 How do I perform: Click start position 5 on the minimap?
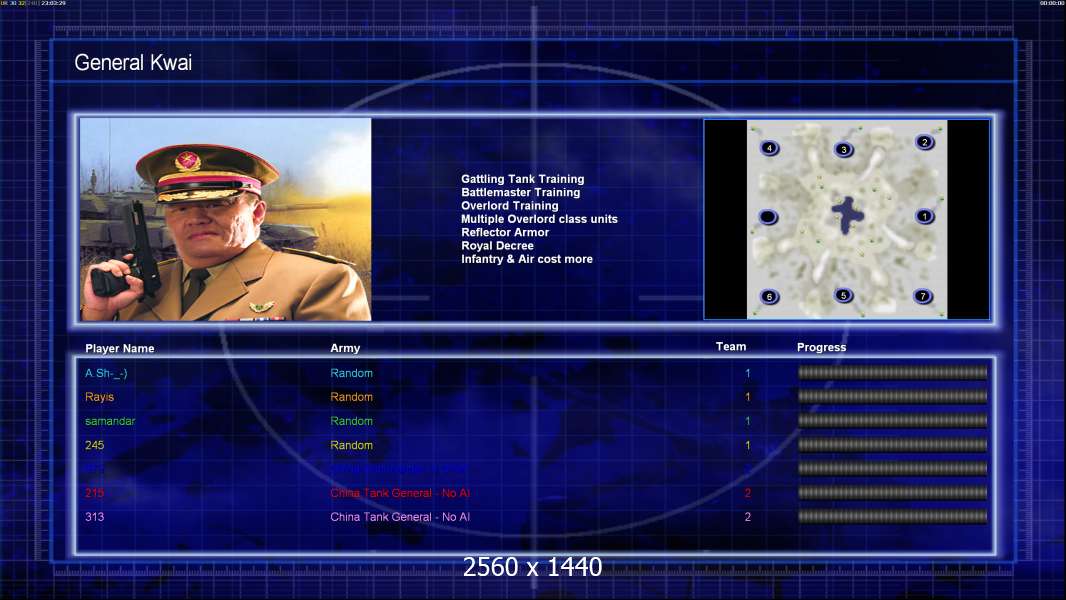point(843,295)
